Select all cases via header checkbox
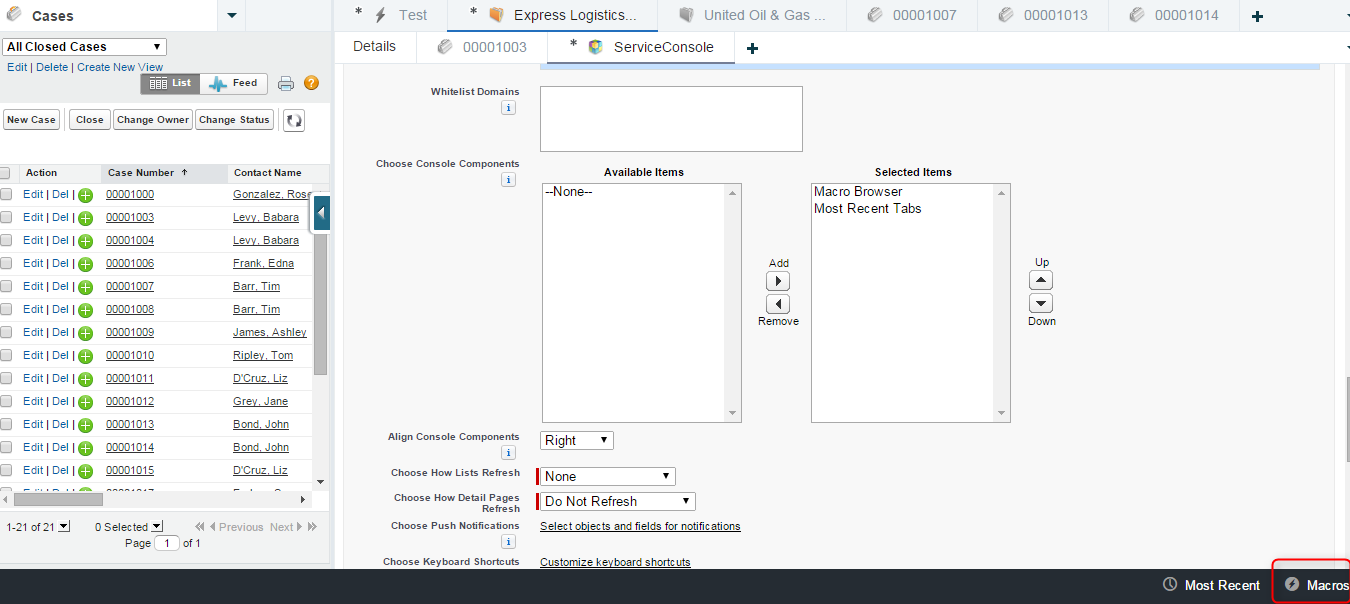 (6, 172)
